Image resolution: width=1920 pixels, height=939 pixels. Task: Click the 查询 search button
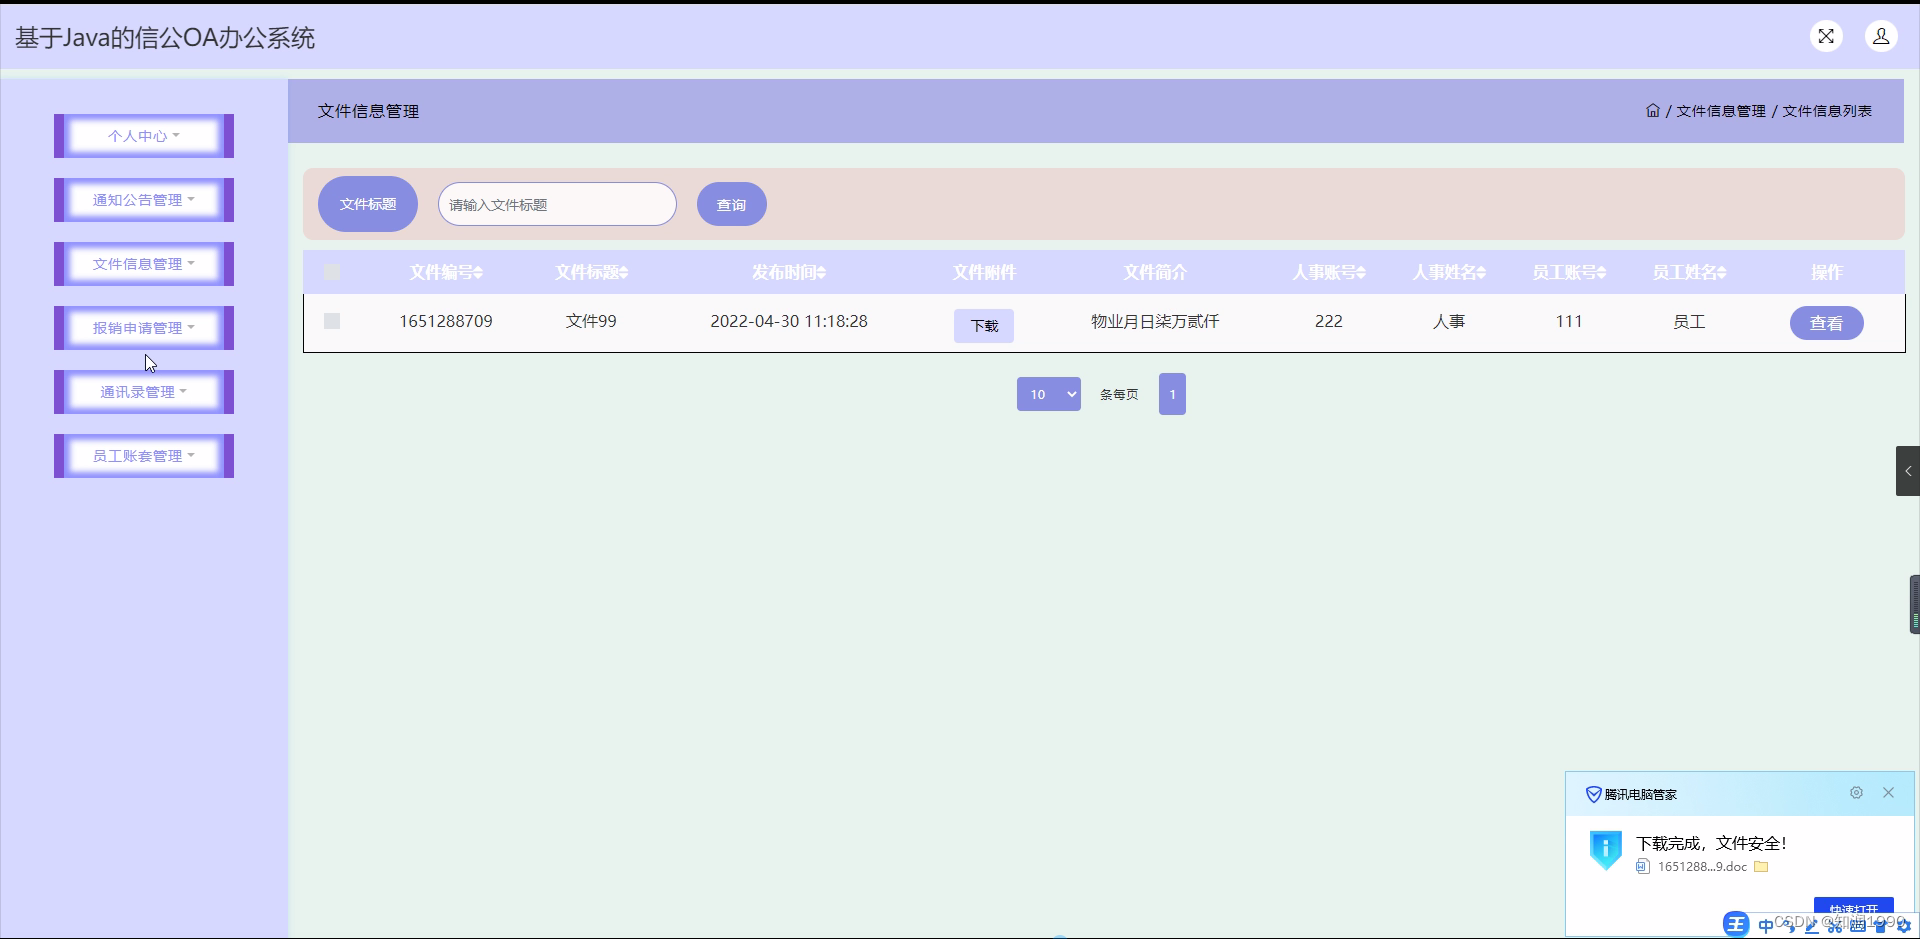(x=731, y=204)
